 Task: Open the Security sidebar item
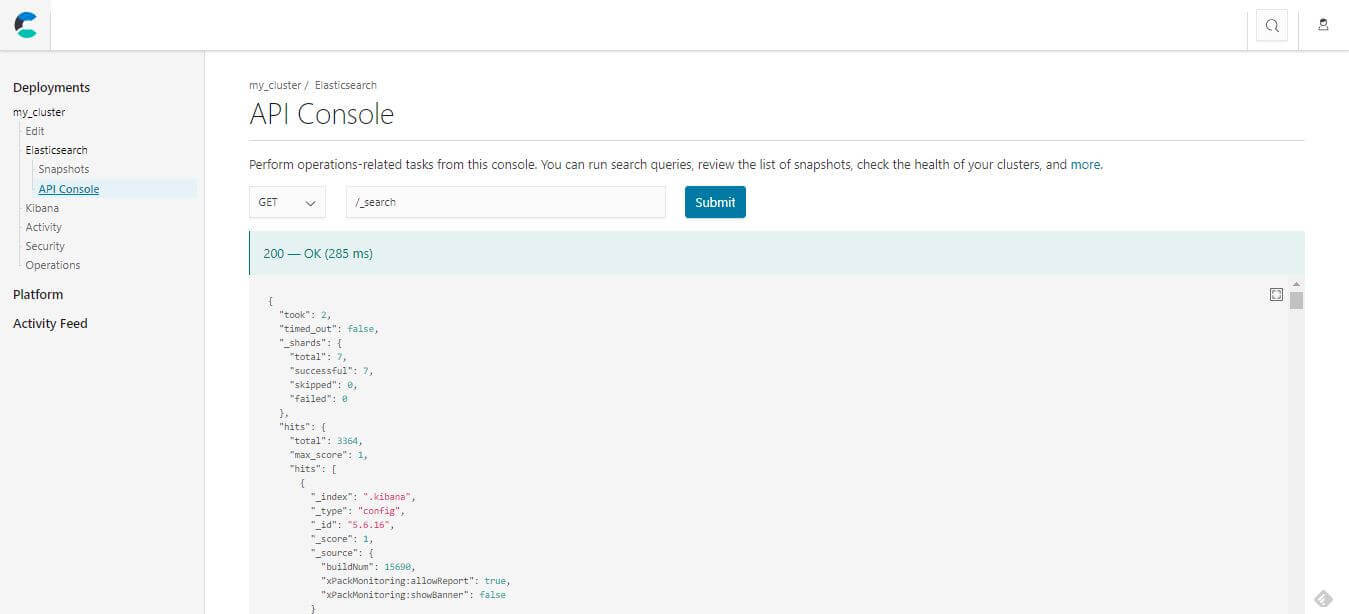(45, 246)
